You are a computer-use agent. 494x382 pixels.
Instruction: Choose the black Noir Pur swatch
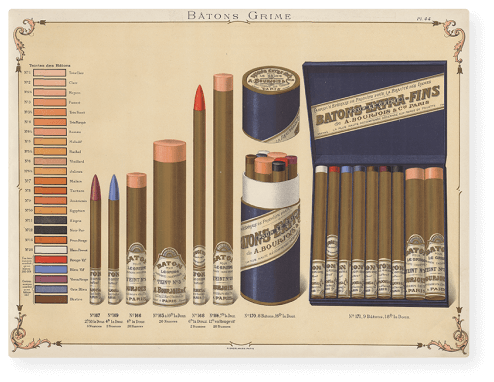tap(51, 230)
